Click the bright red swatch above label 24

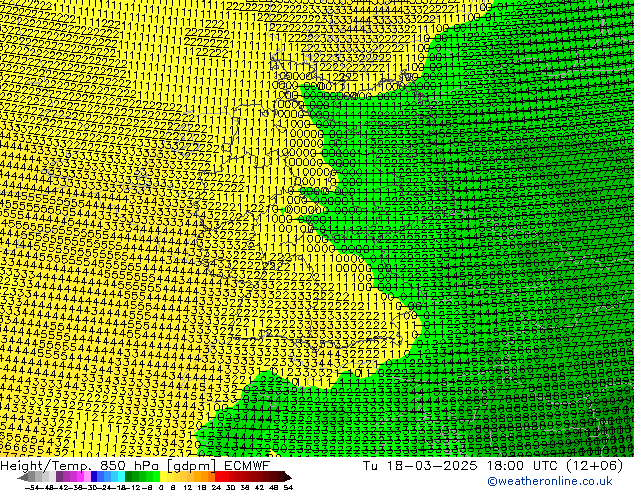(x=218, y=477)
